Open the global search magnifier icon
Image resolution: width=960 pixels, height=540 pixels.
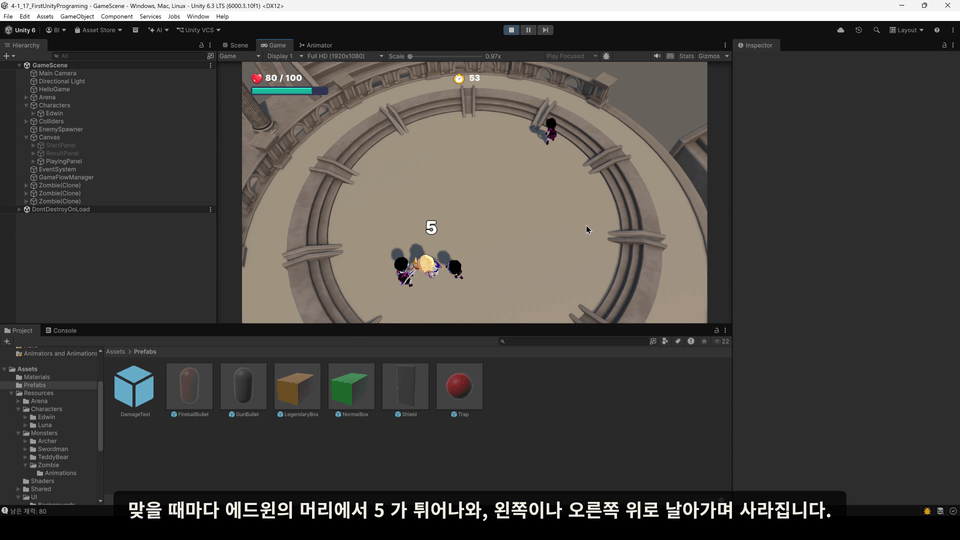point(876,30)
